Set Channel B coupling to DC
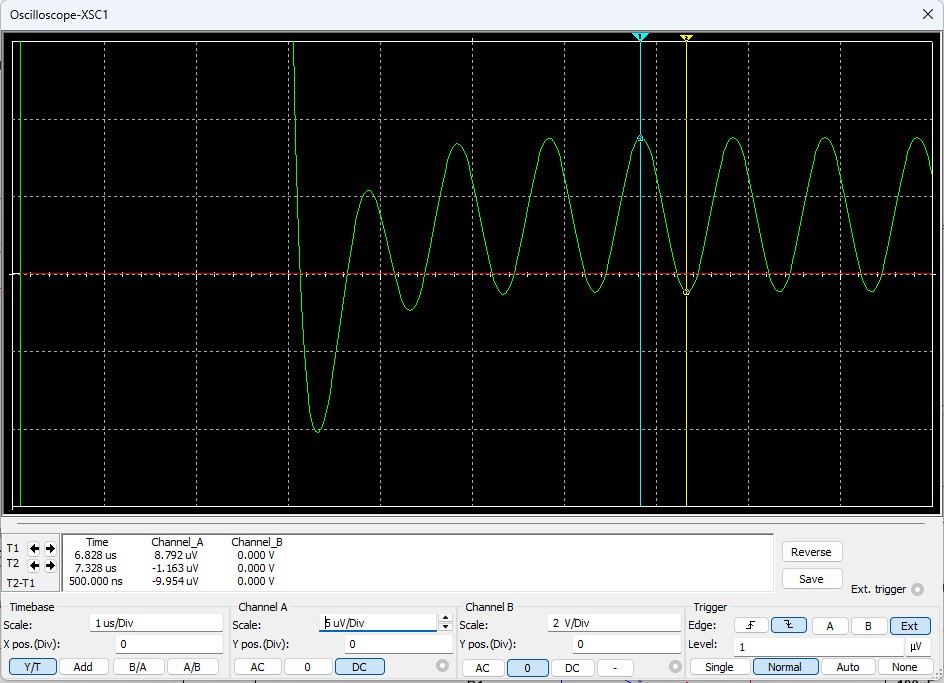 coord(572,668)
